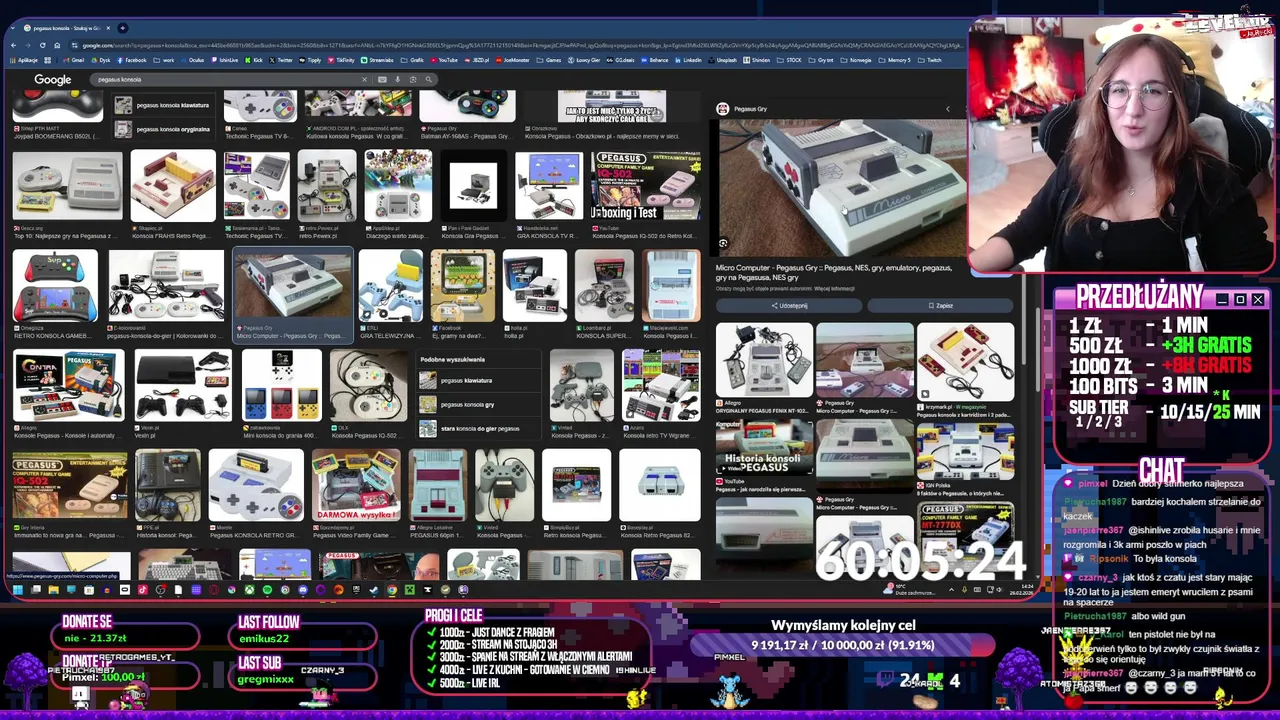
Task: Open Facebook bookmark
Action: click(x=131, y=60)
